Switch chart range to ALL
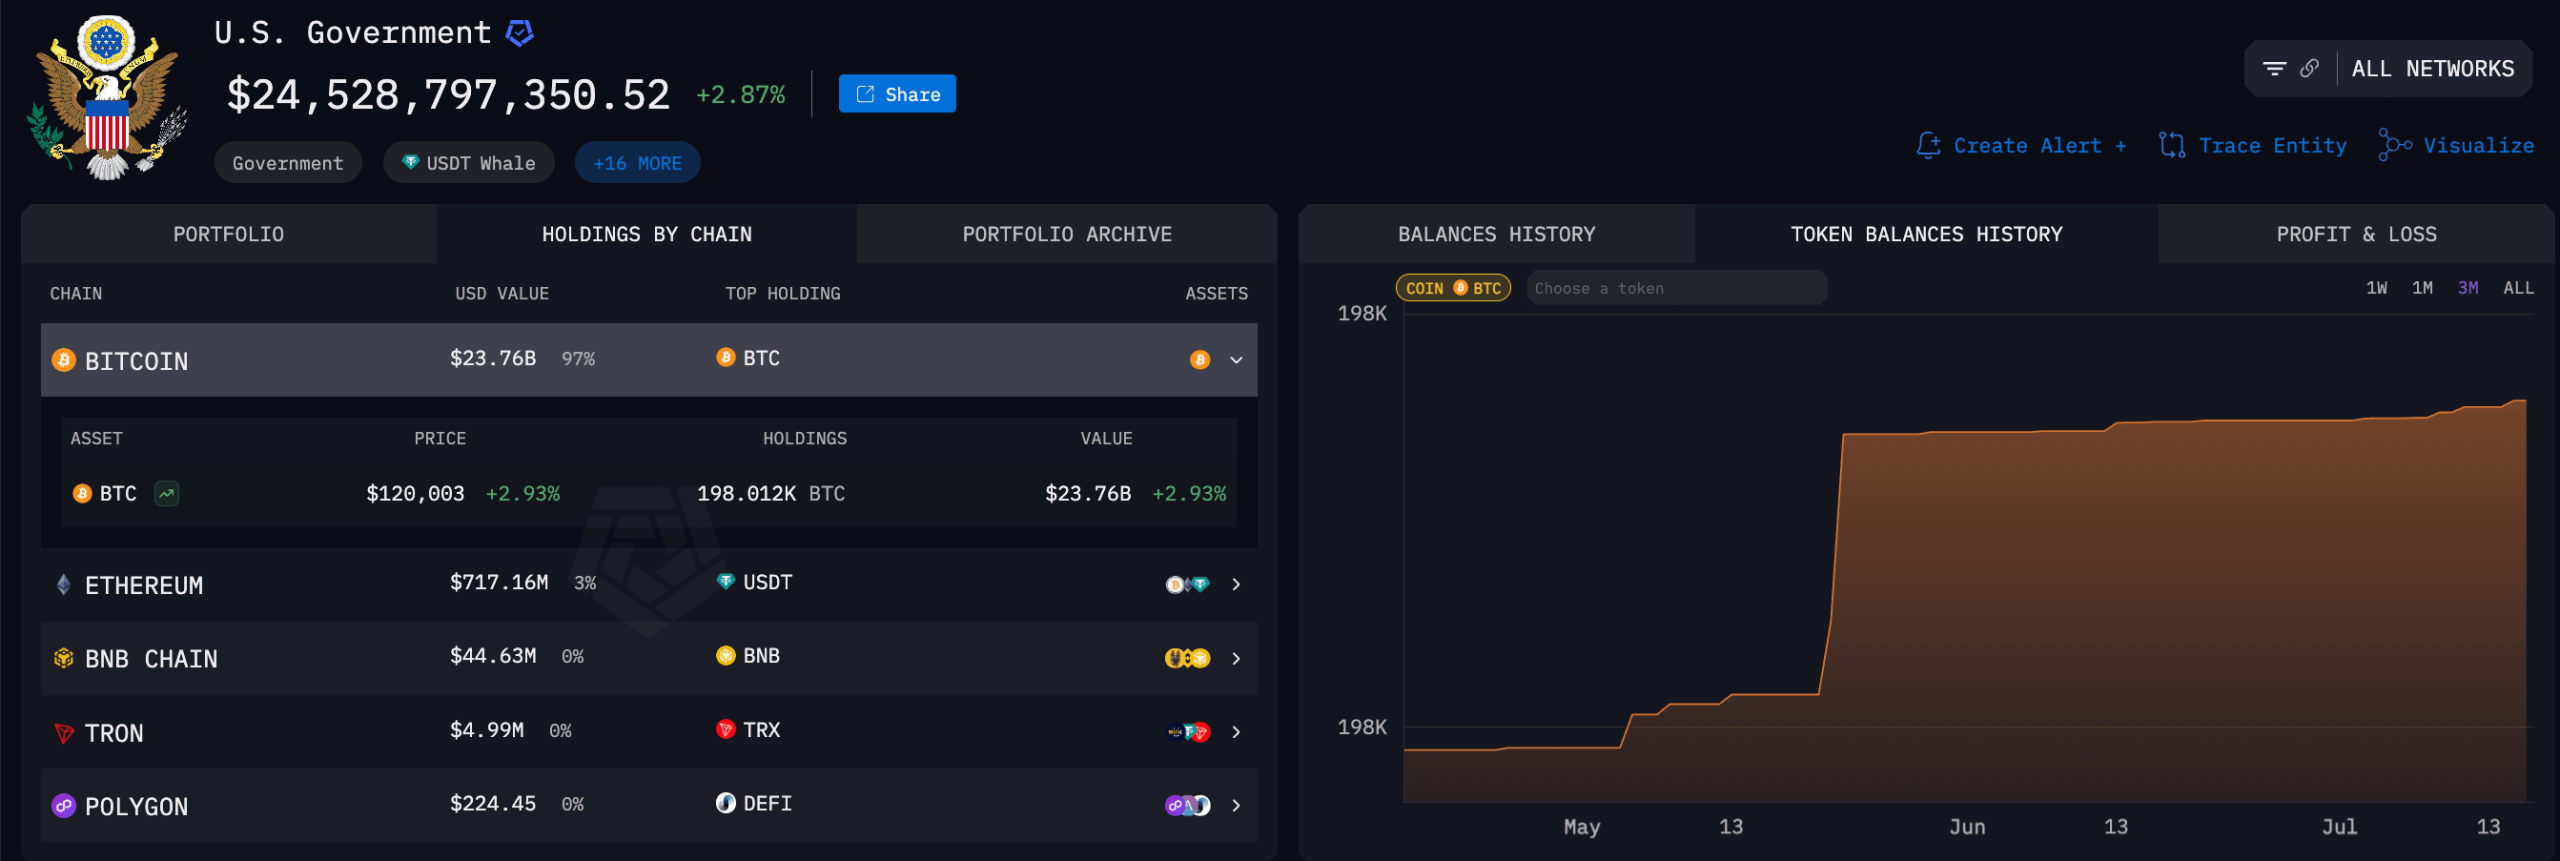 click(x=2518, y=288)
